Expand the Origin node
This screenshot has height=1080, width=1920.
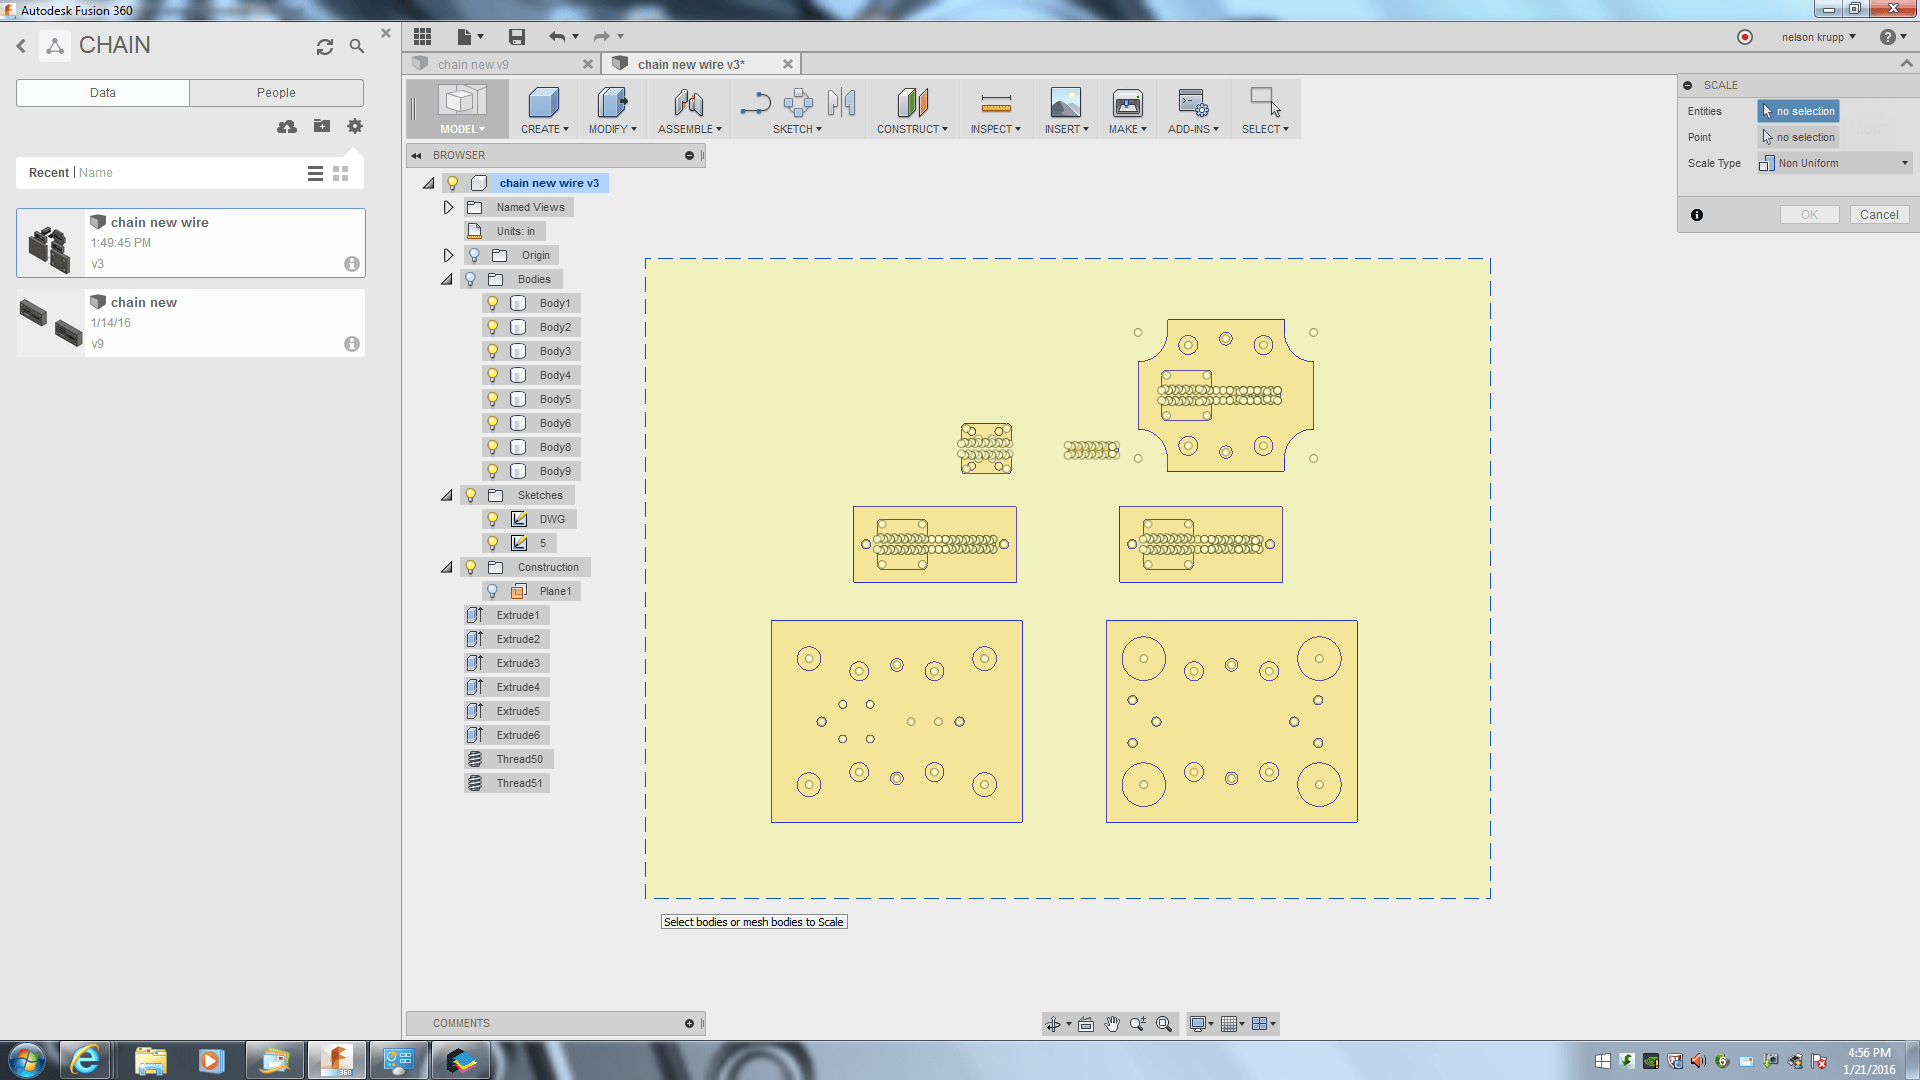(448, 255)
